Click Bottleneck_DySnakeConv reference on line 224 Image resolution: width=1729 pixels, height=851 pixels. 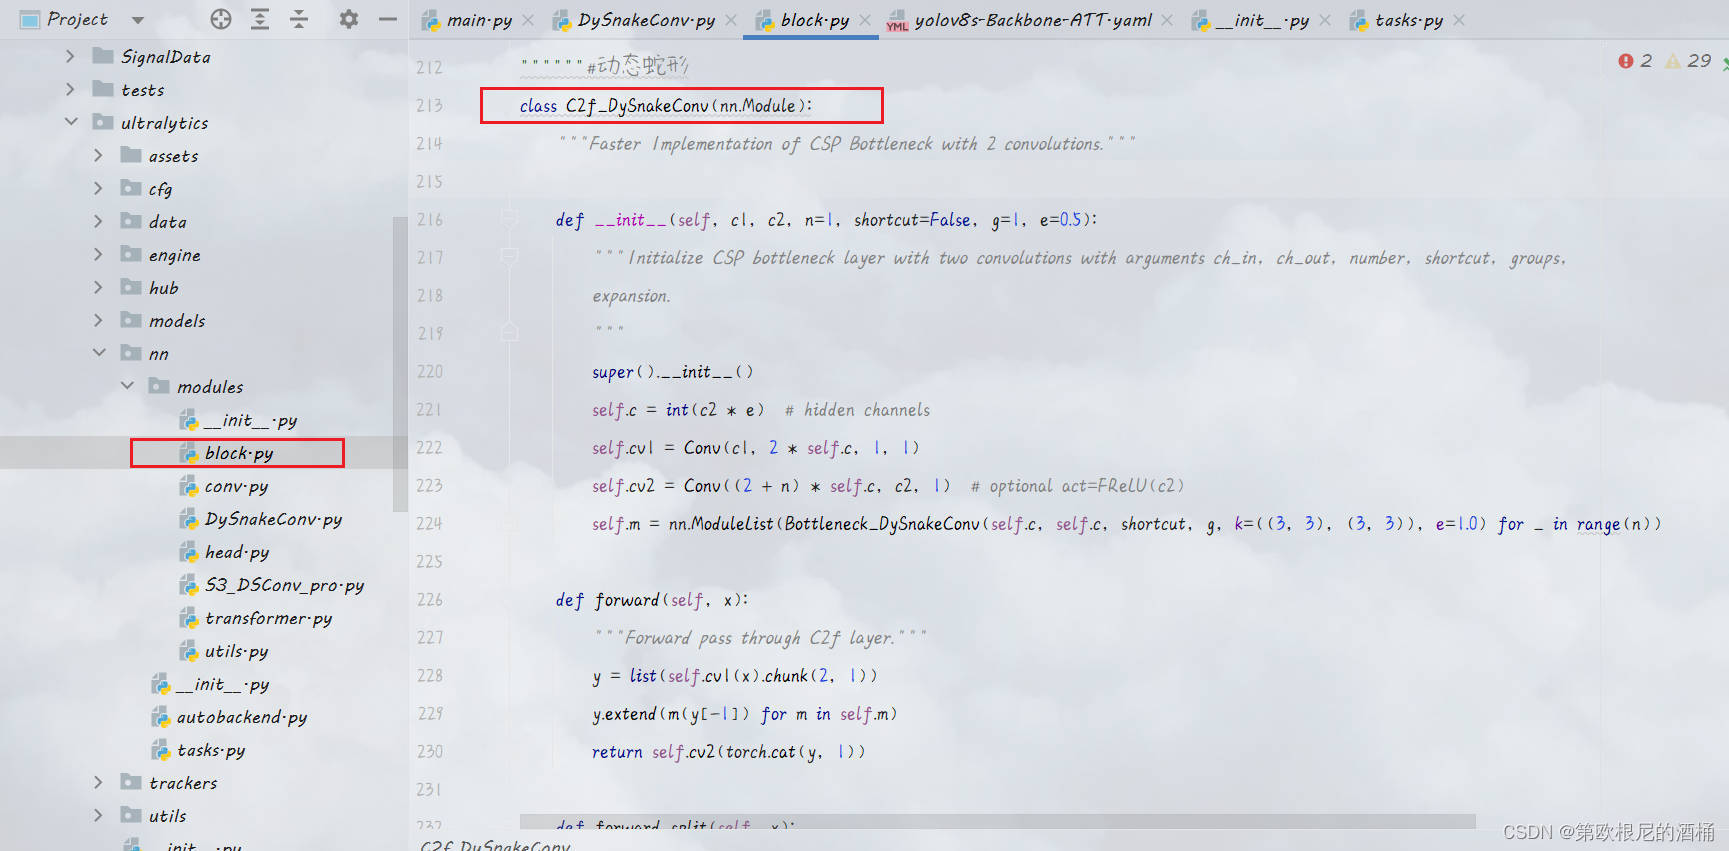point(882,524)
